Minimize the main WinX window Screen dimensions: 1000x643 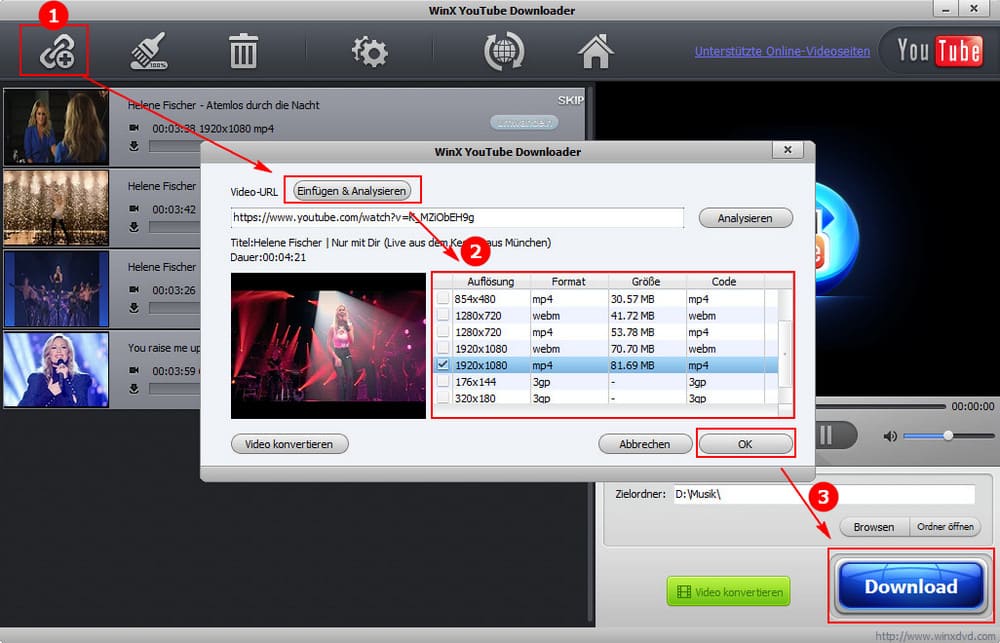point(946,8)
